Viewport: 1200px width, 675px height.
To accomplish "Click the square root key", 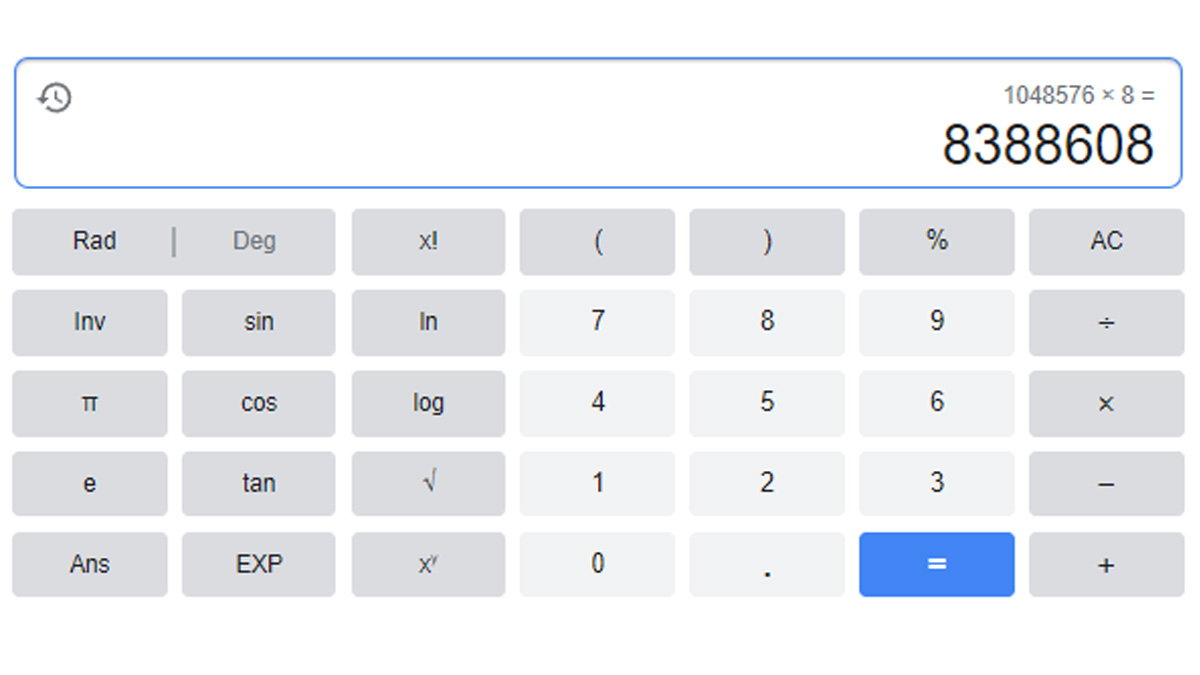I will pyautogui.click(x=428, y=483).
